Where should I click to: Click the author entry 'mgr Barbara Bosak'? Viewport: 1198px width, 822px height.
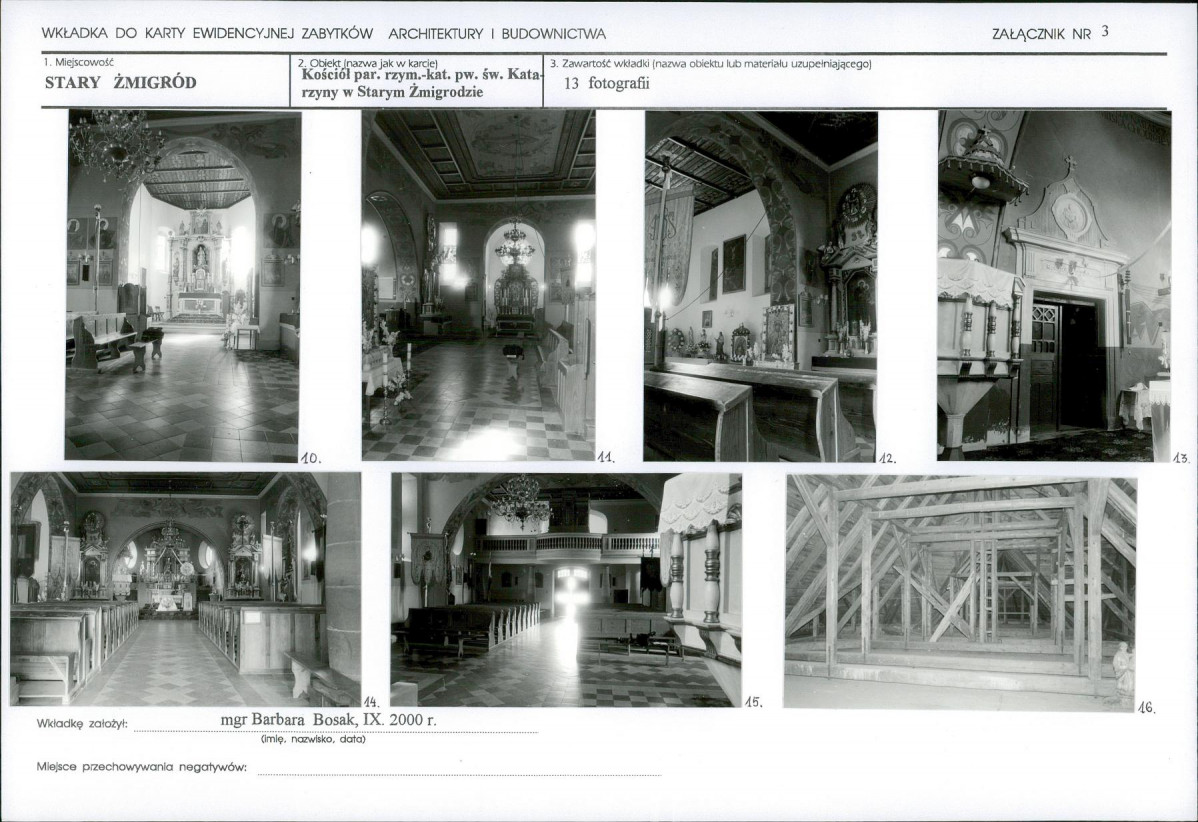pos(328,719)
